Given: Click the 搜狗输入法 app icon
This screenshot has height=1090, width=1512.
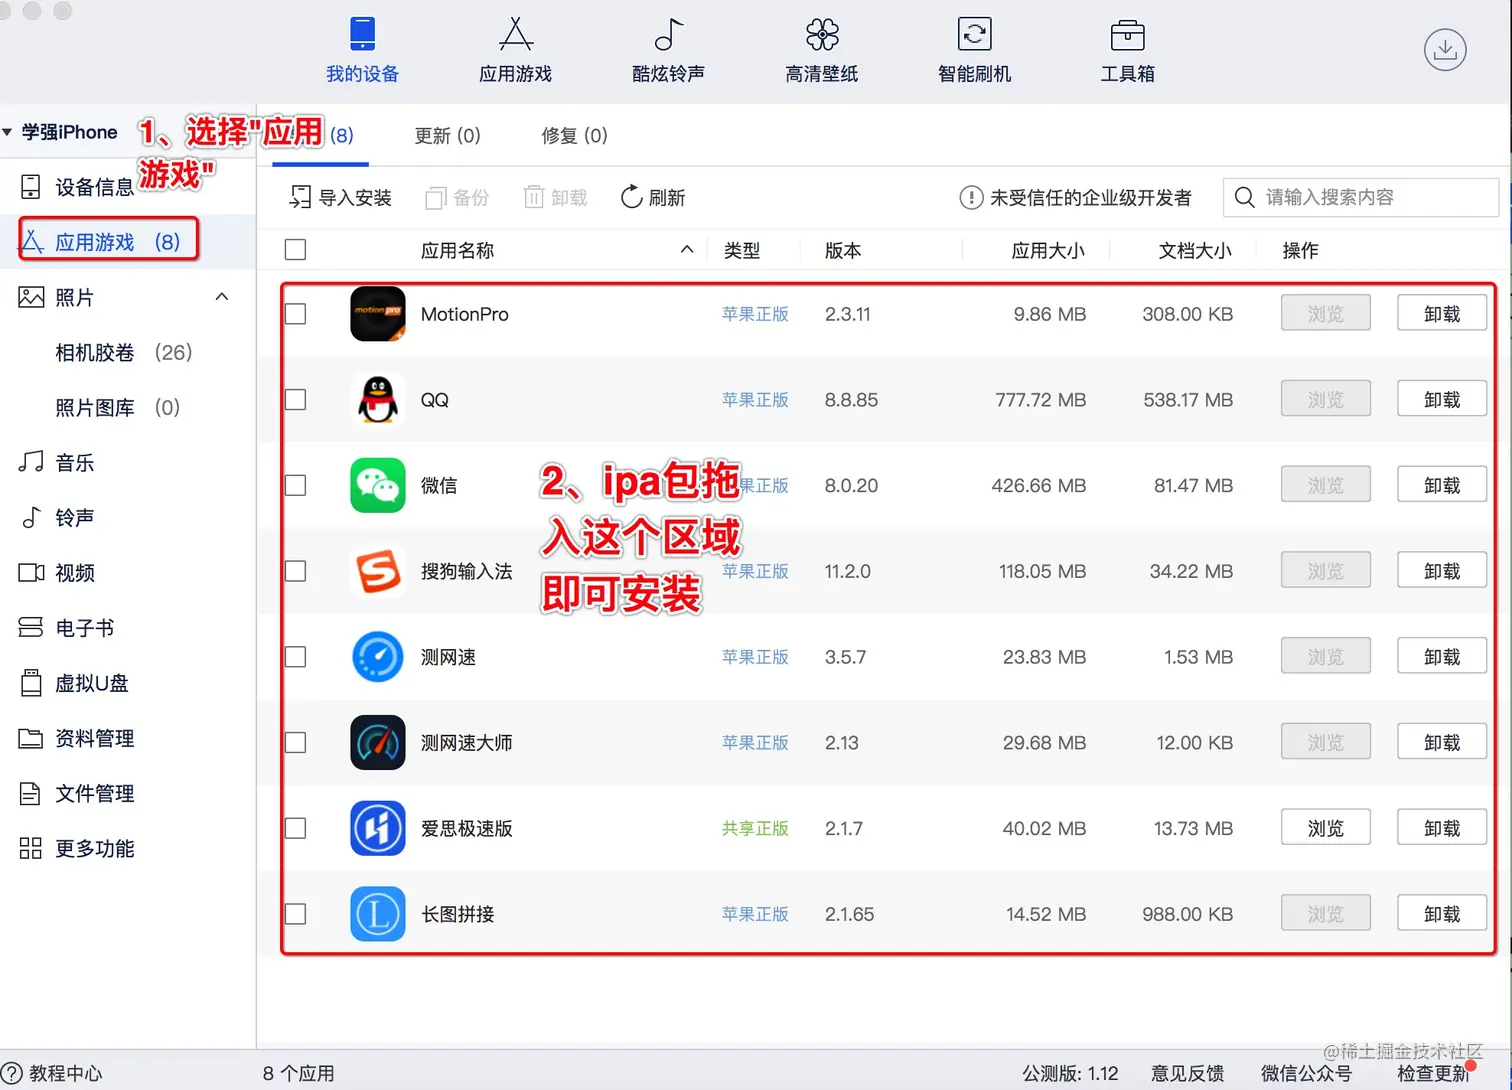Looking at the screenshot, I should (x=378, y=571).
